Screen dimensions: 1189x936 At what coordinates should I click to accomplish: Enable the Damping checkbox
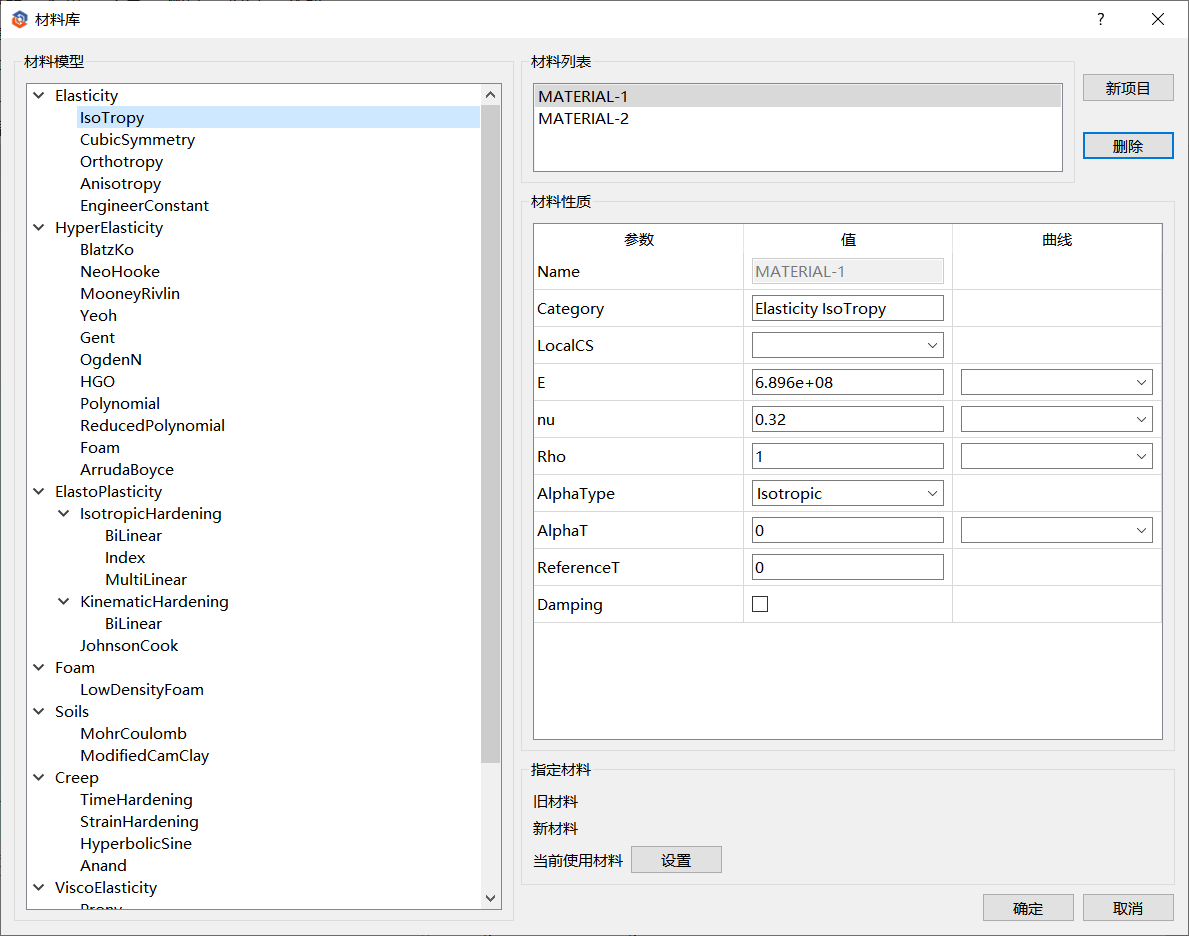coord(760,604)
